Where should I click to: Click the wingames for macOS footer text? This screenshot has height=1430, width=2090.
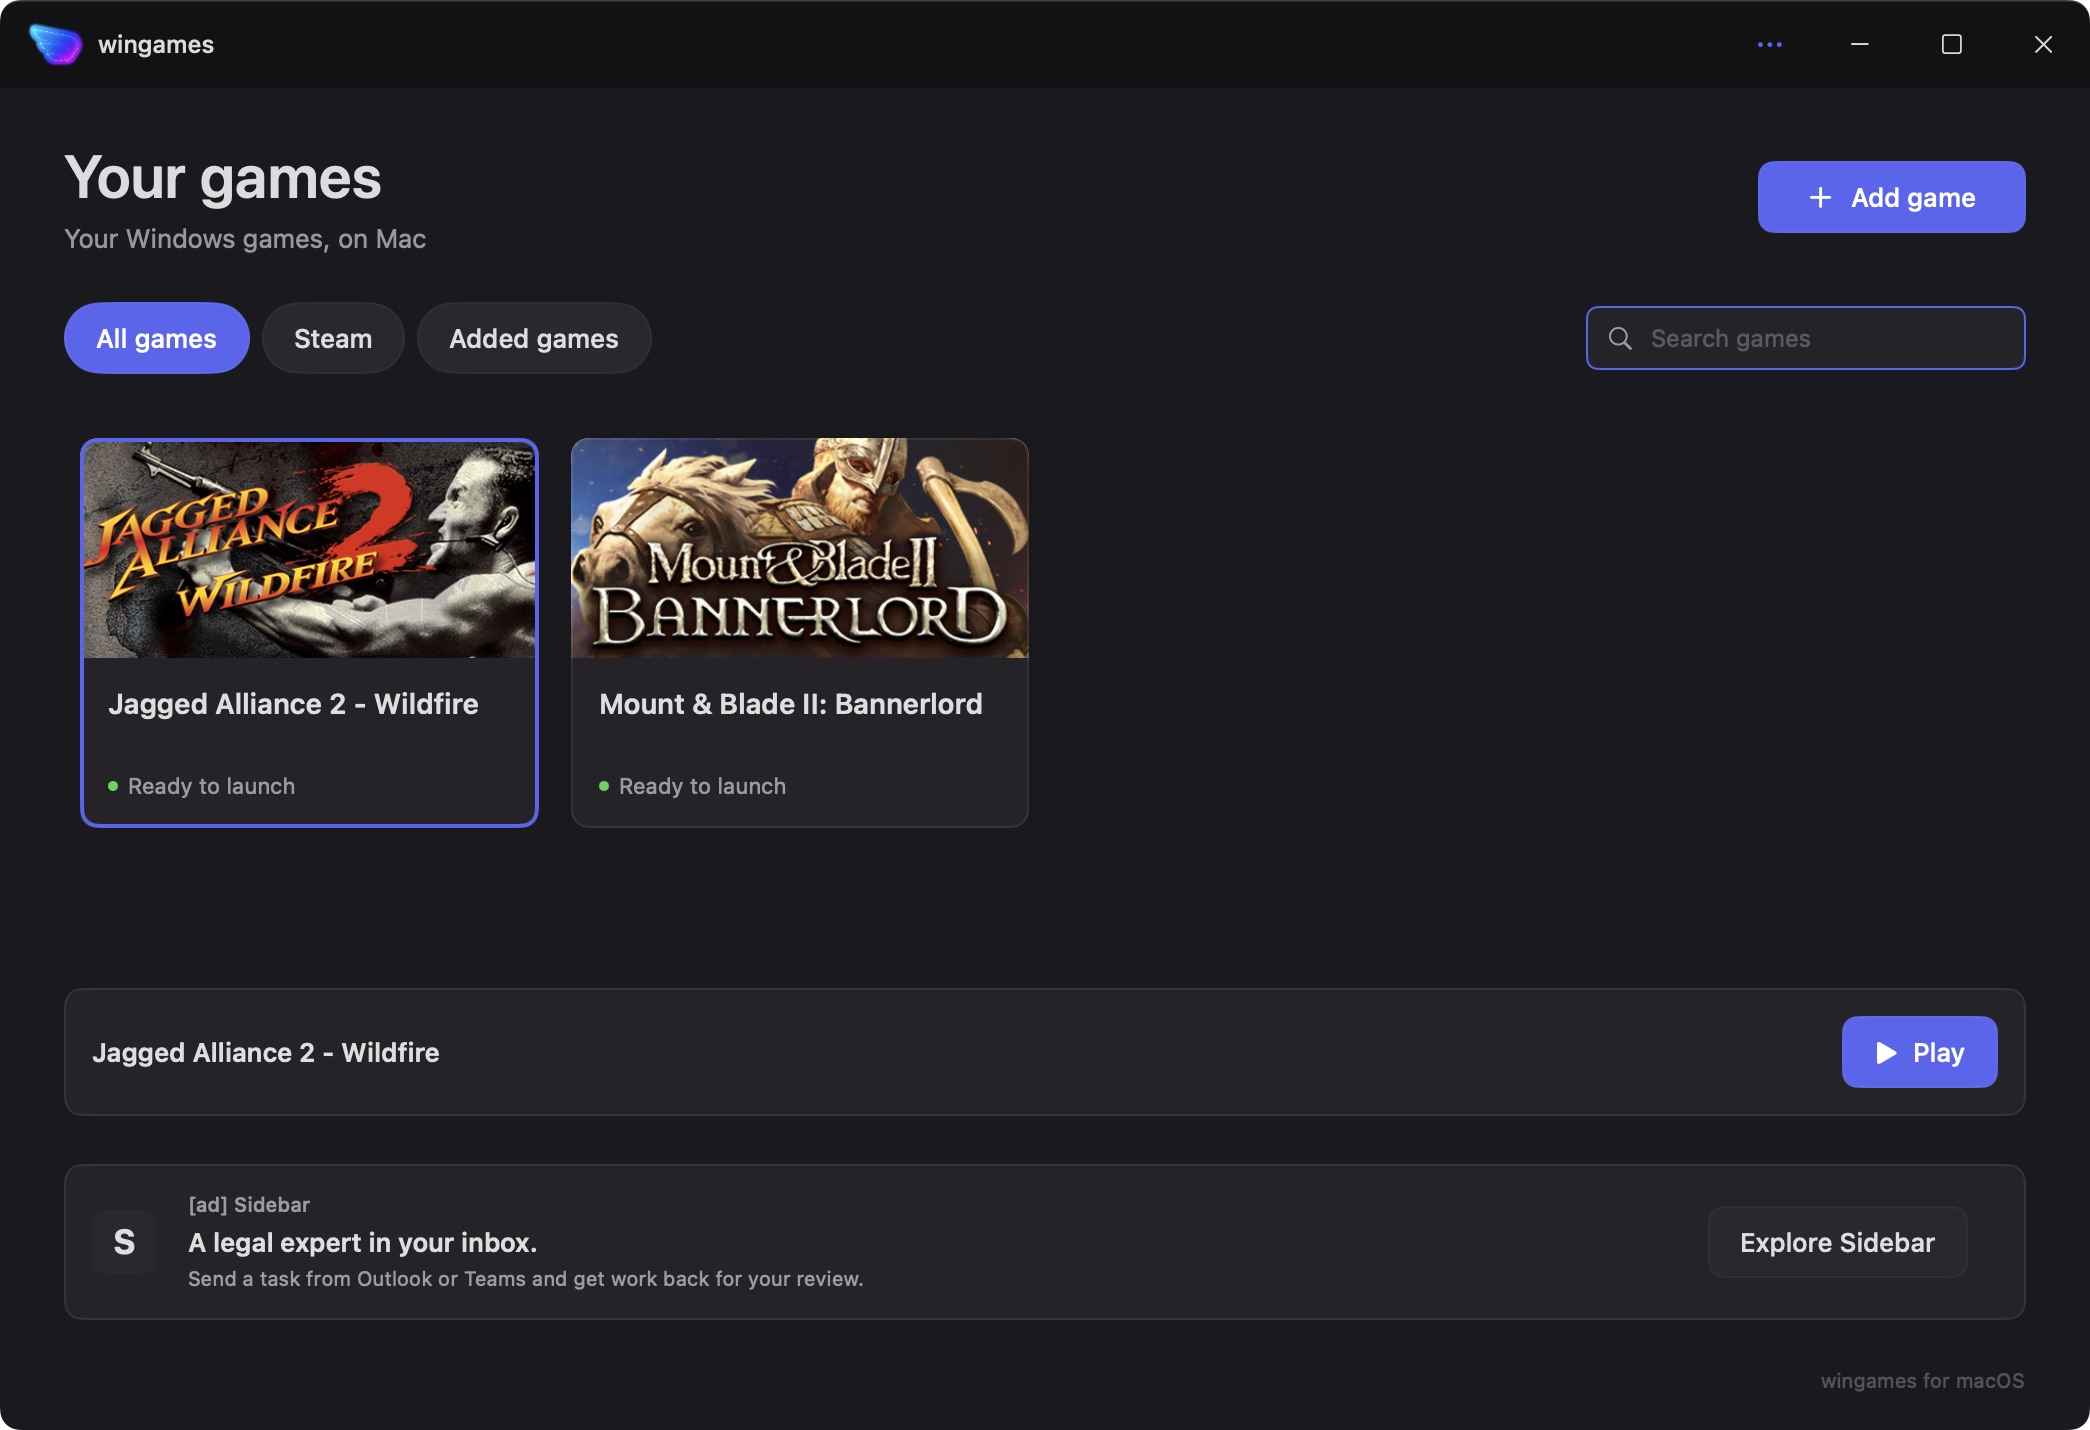(1922, 1381)
